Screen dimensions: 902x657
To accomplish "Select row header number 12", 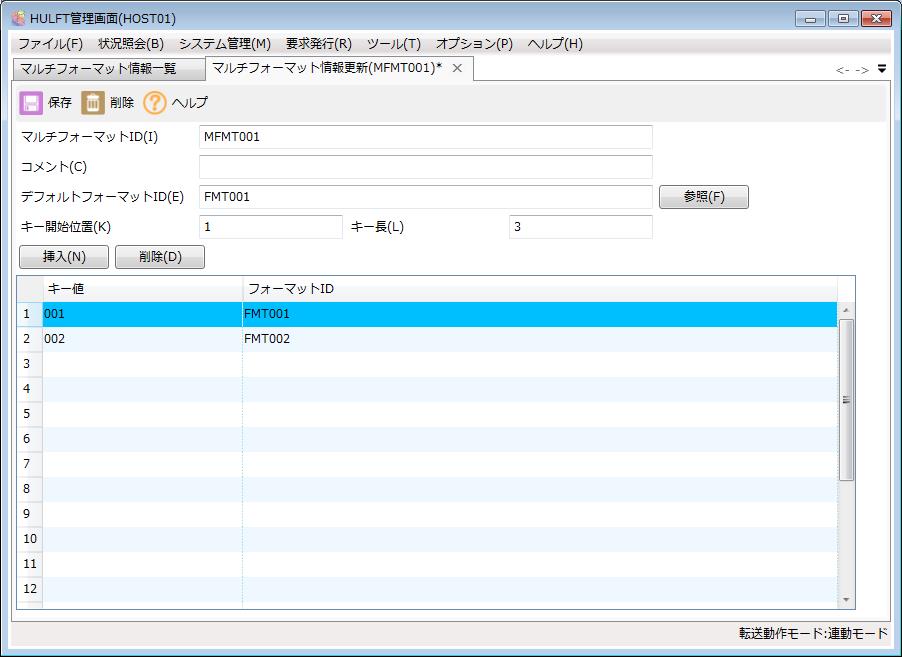I will click(x=29, y=589).
